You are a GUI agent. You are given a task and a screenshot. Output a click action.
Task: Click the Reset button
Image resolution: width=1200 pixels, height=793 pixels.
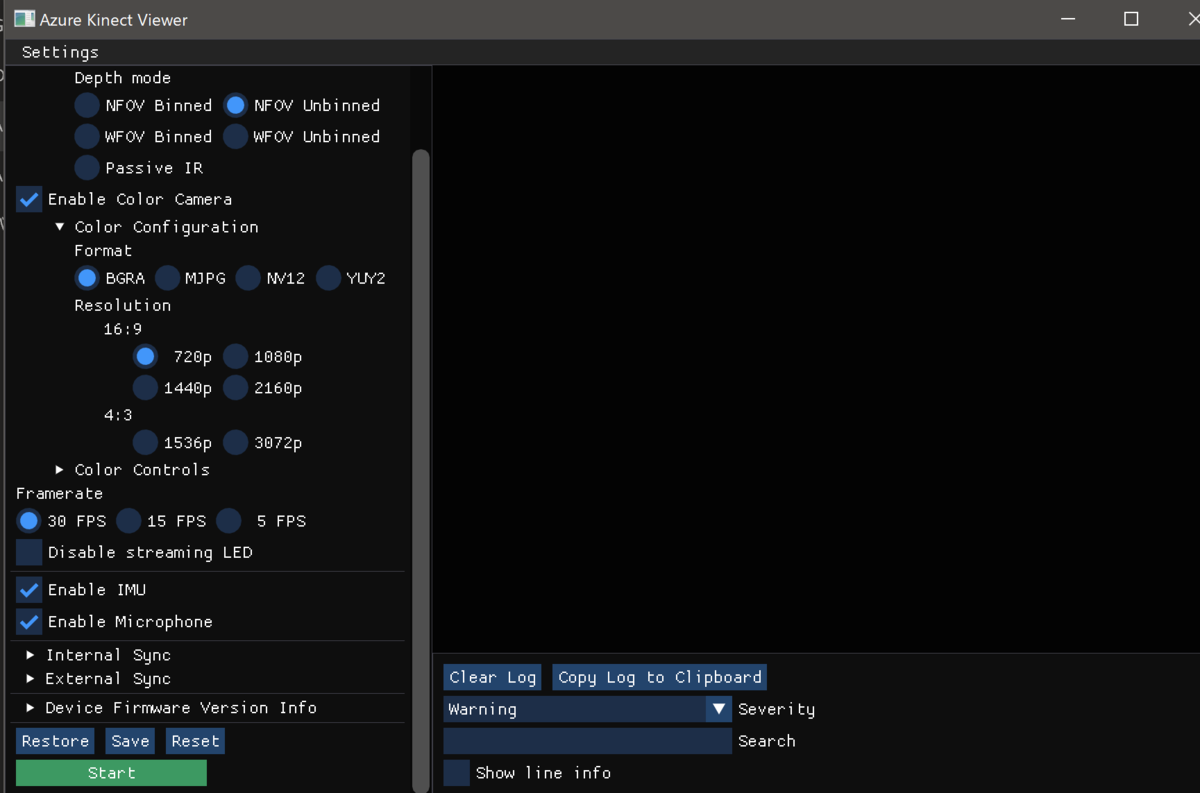tap(195, 741)
